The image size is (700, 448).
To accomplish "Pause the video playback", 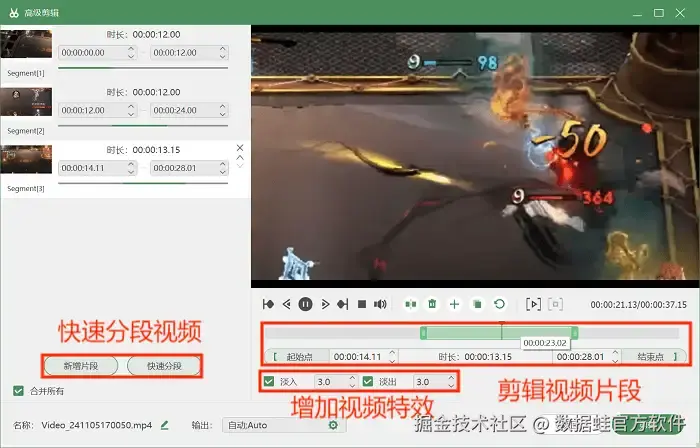I will pyautogui.click(x=305, y=304).
